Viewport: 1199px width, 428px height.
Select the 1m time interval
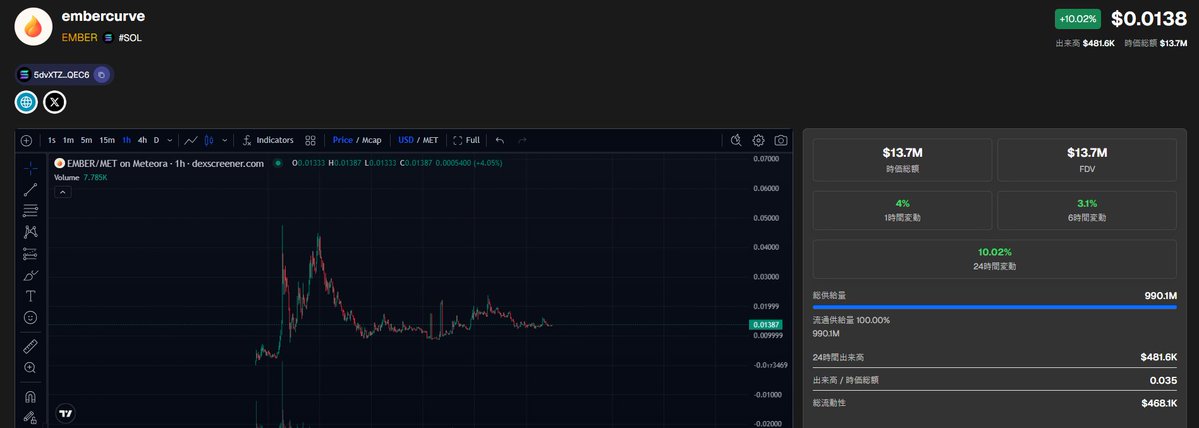pyautogui.click(x=68, y=141)
